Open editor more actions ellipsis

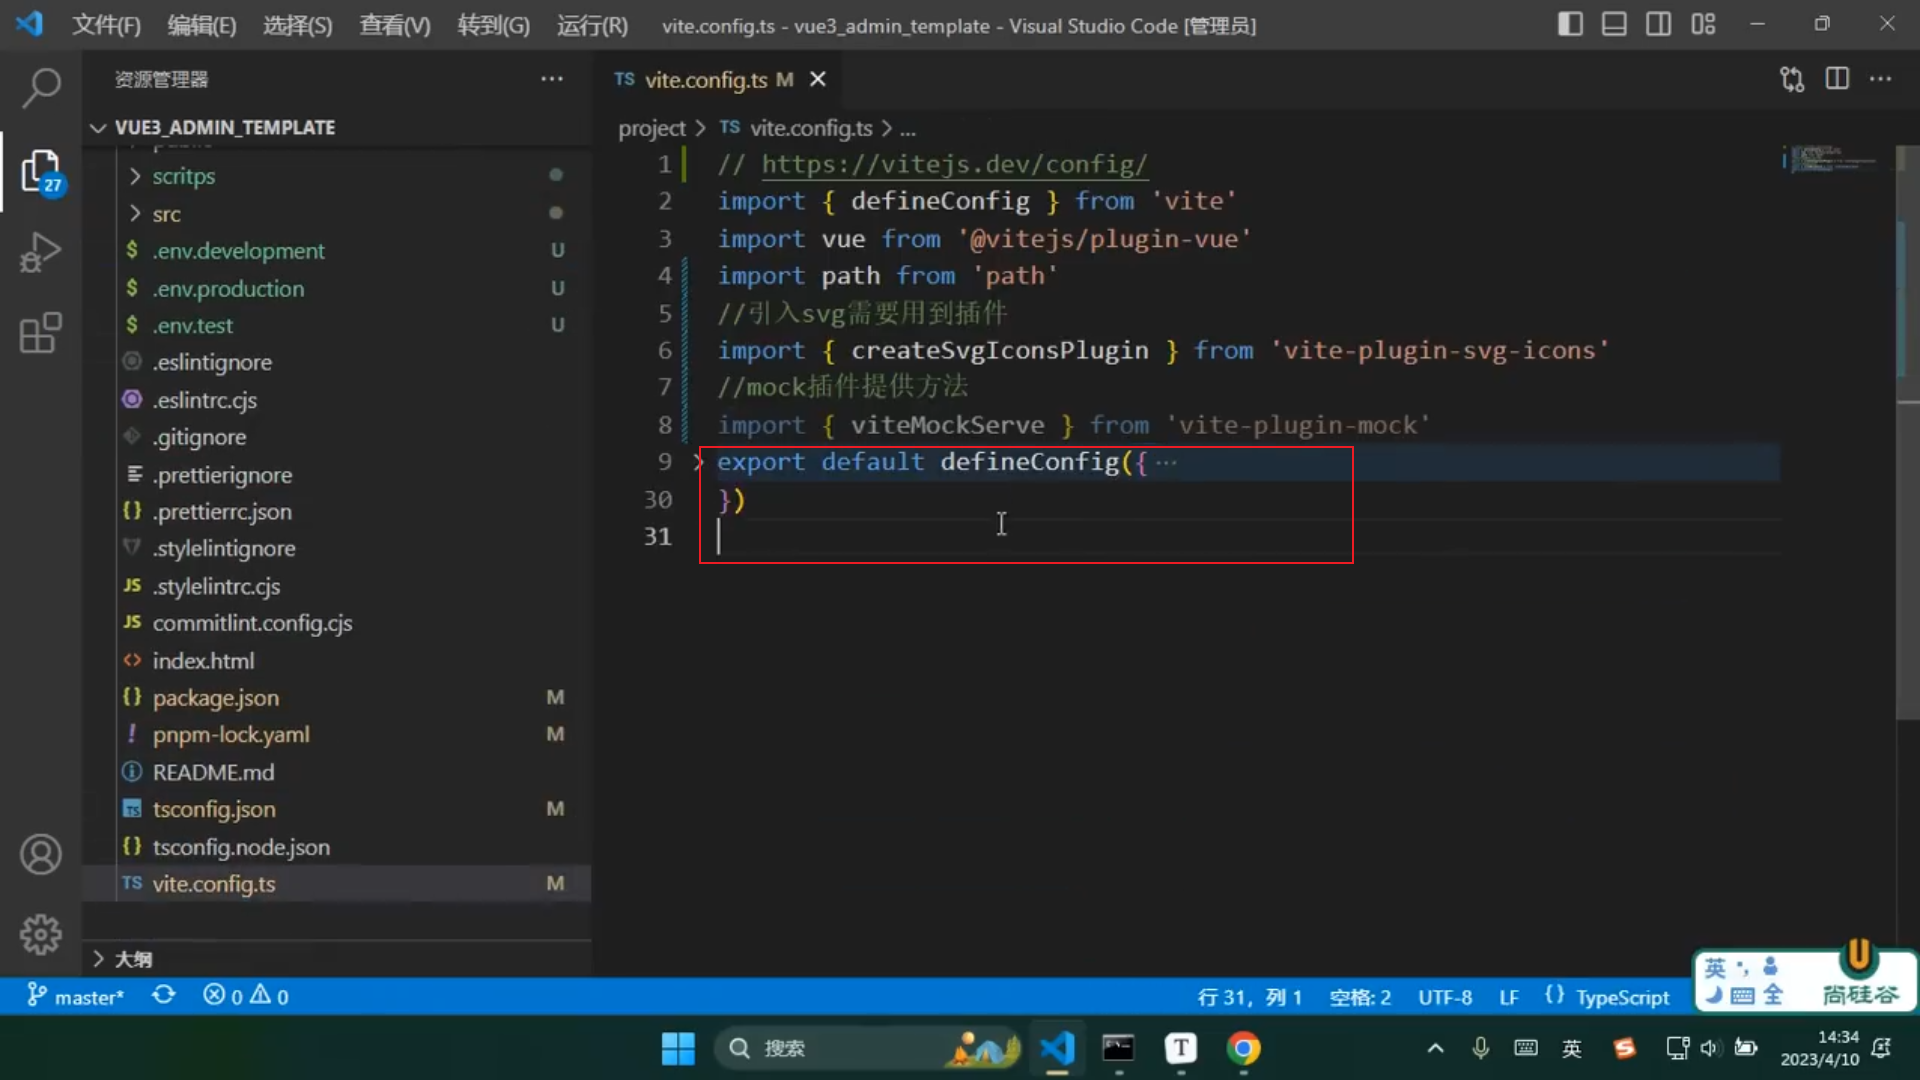click(1881, 79)
